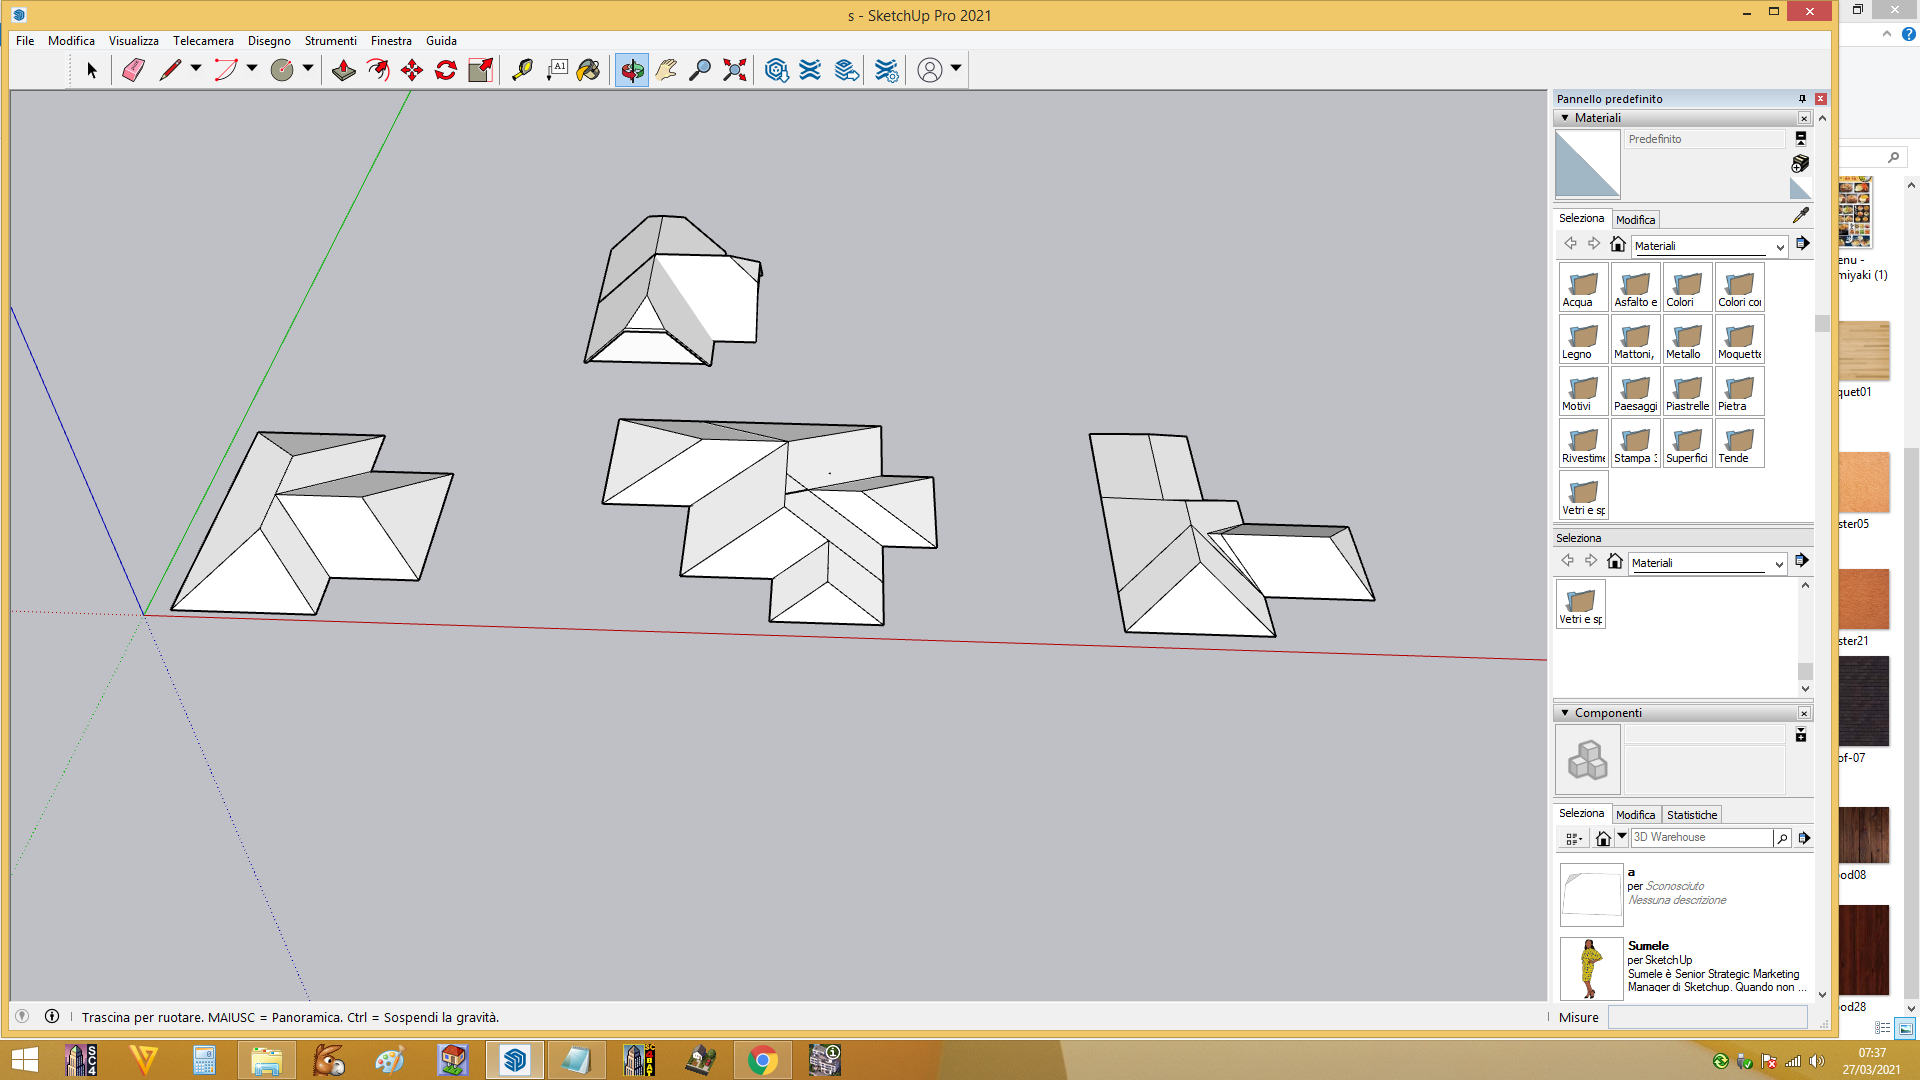The width and height of the screenshot is (1920, 1080).
Task: Open the File menu
Action: [25, 41]
